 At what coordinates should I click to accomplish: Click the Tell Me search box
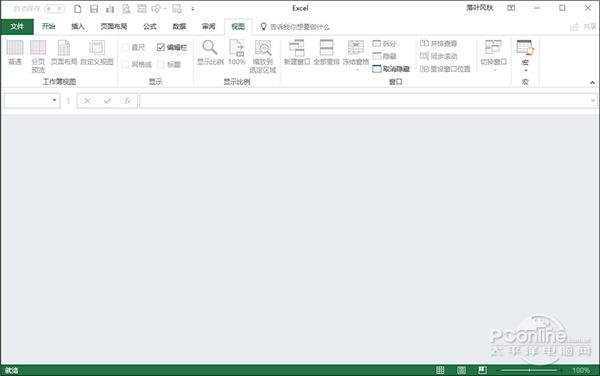[x=295, y=27]
